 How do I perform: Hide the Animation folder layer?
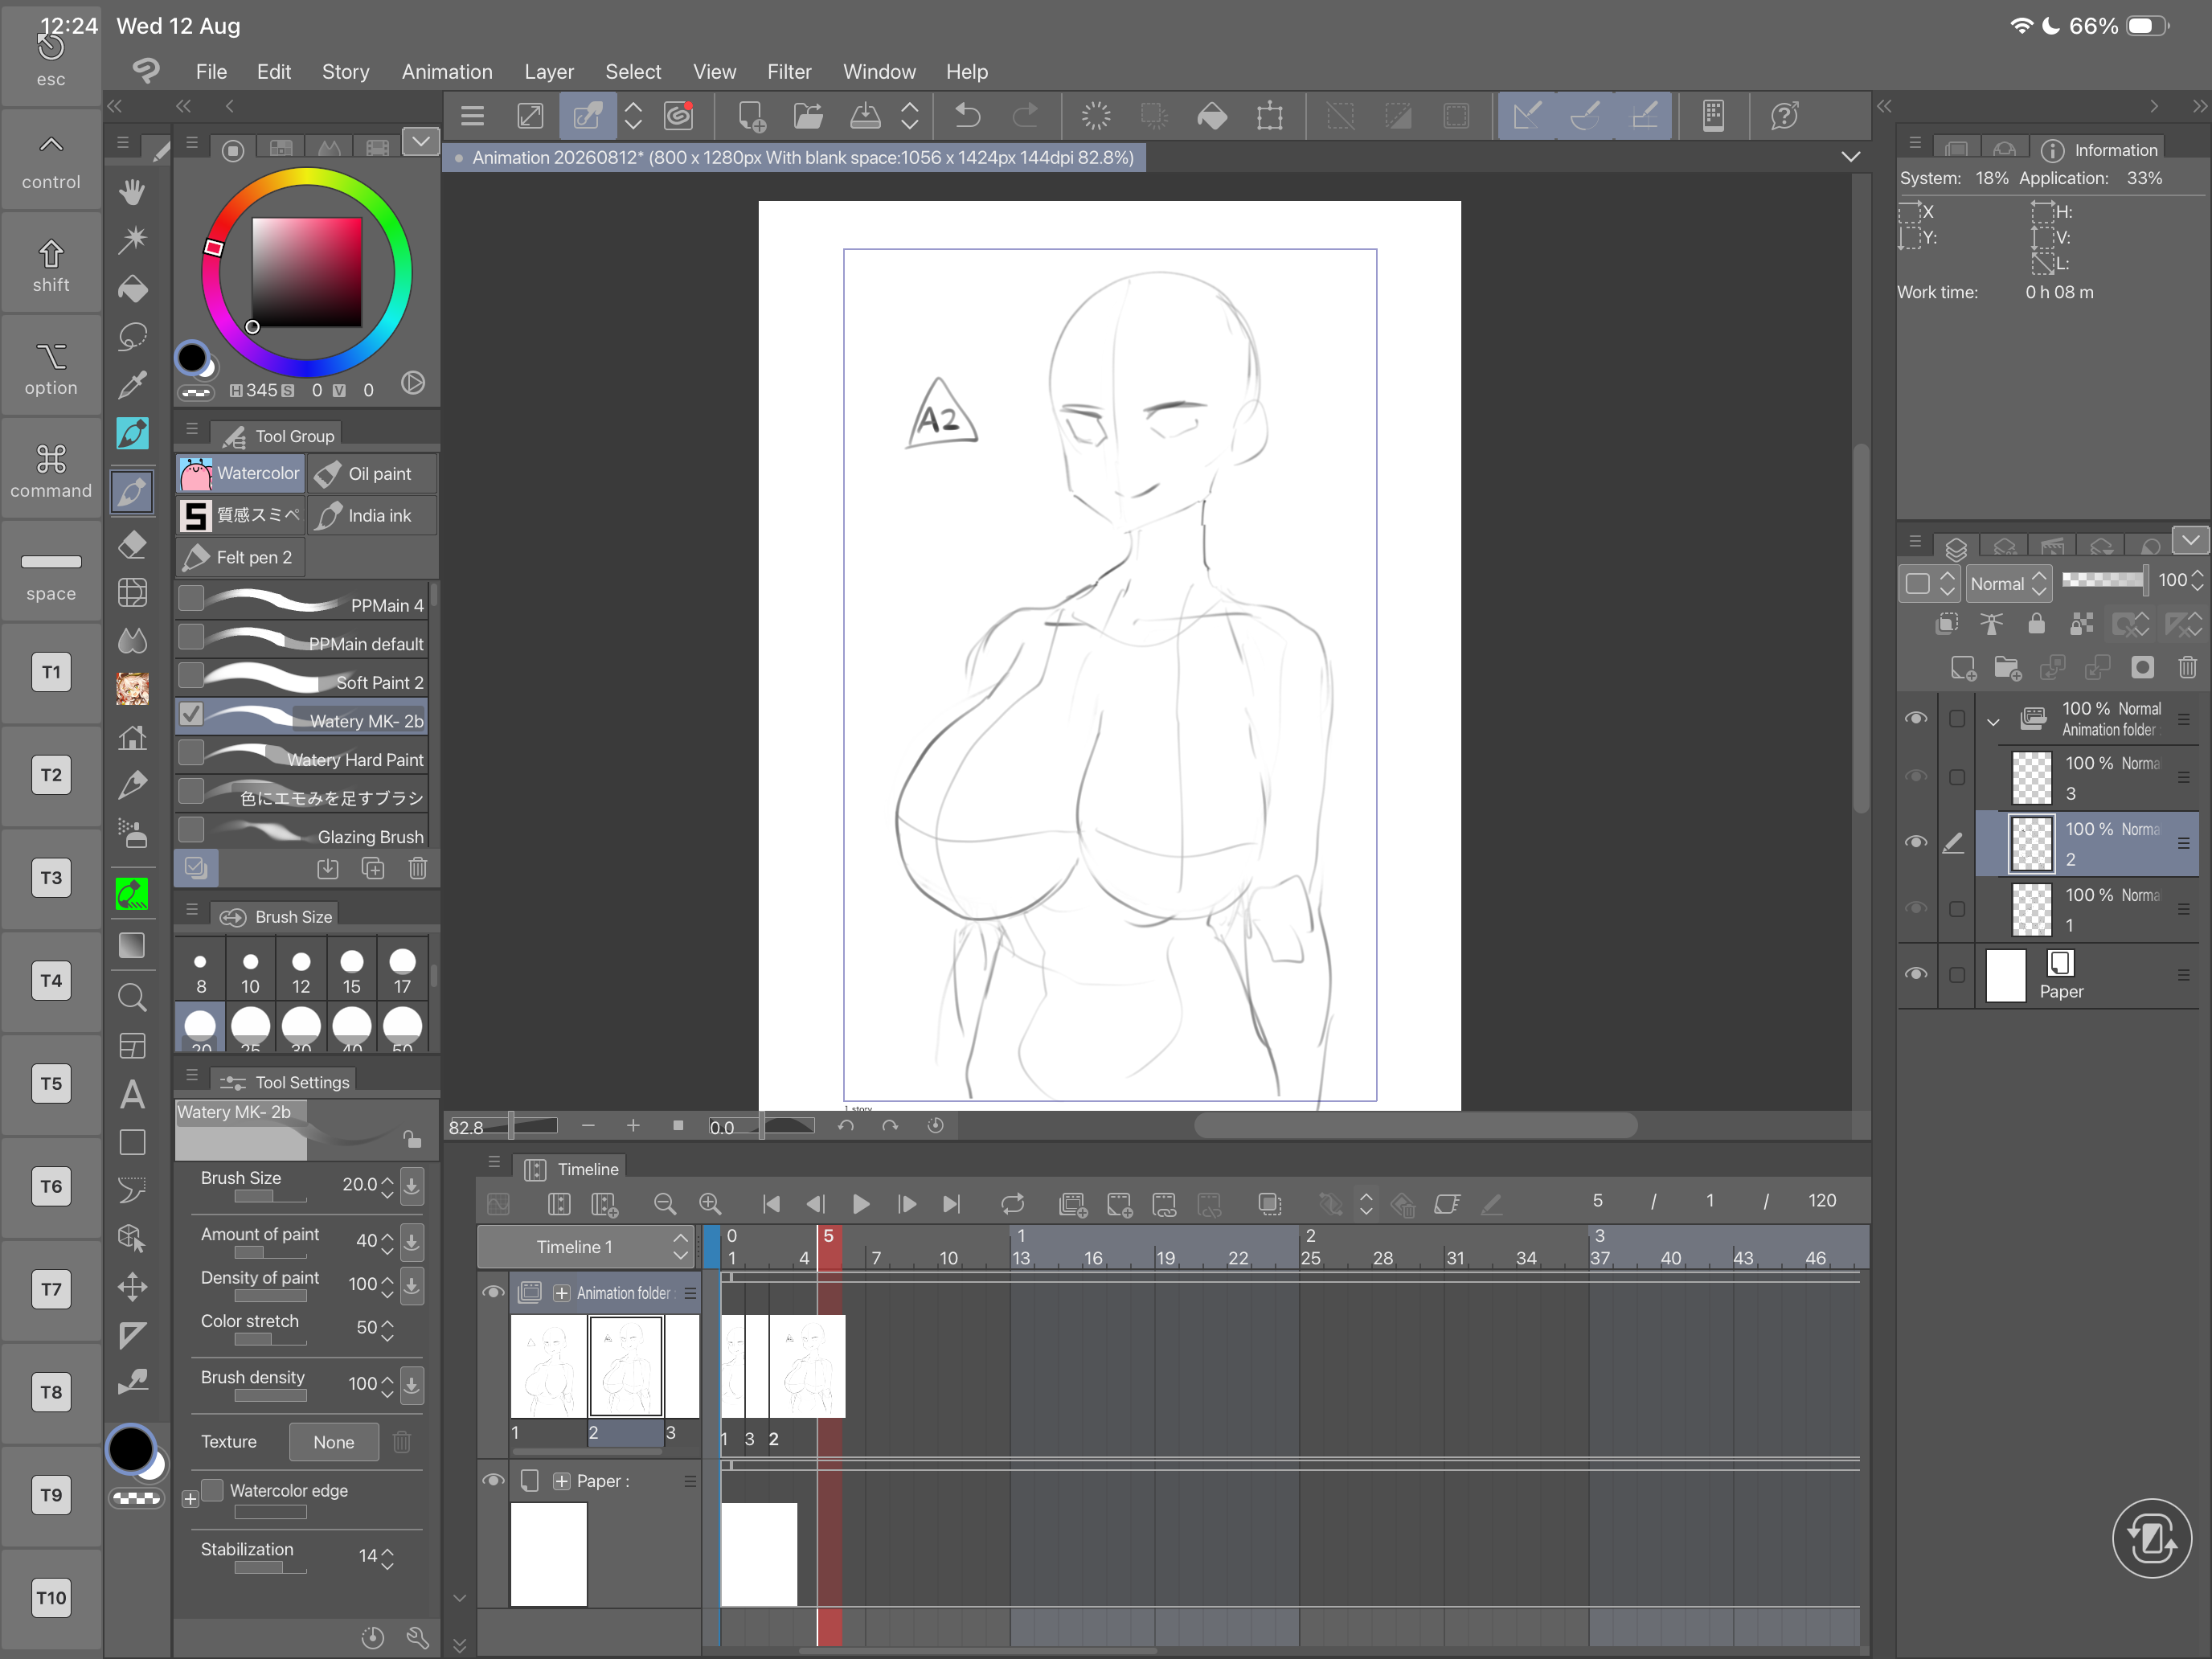pyautogui.click(x=1916, y=718)
